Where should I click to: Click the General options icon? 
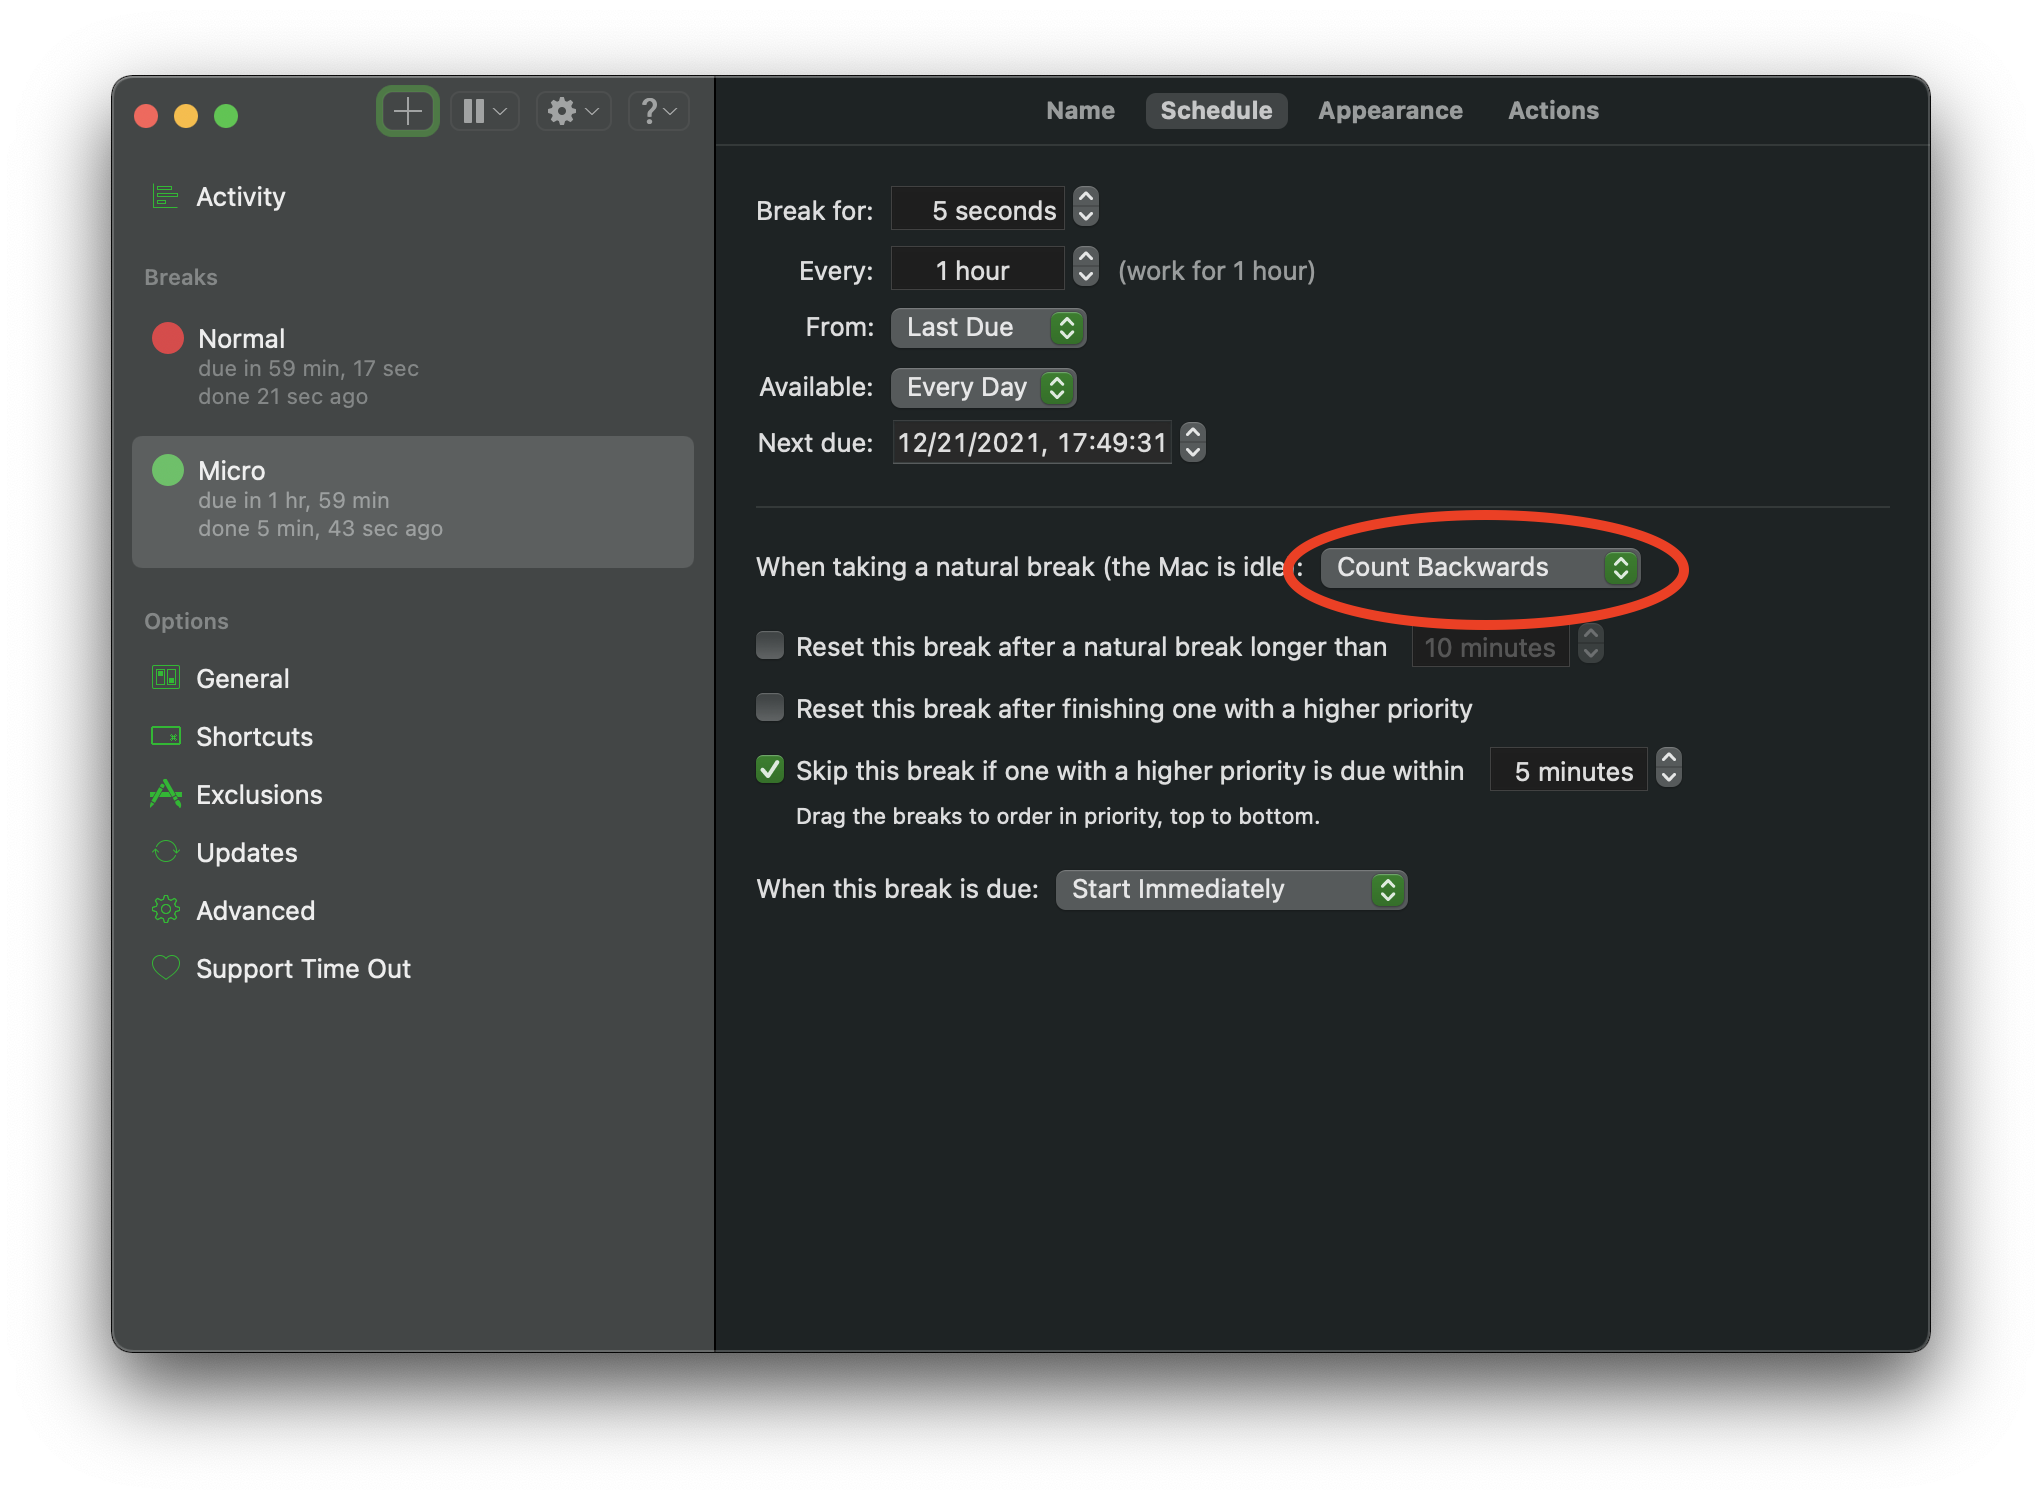tap(165, 678)
